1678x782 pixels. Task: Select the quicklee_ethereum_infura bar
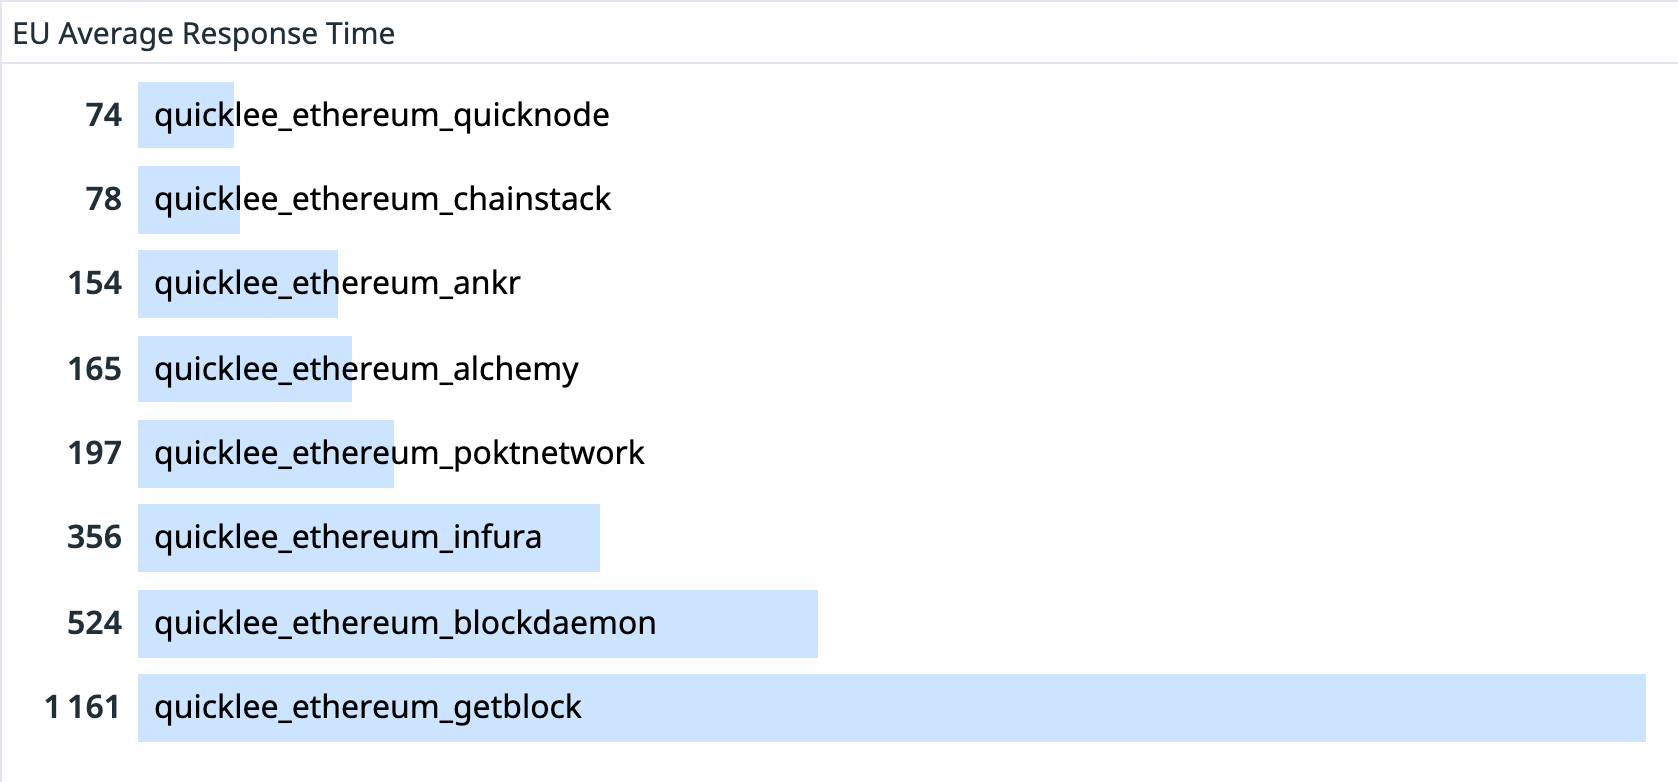369,538
